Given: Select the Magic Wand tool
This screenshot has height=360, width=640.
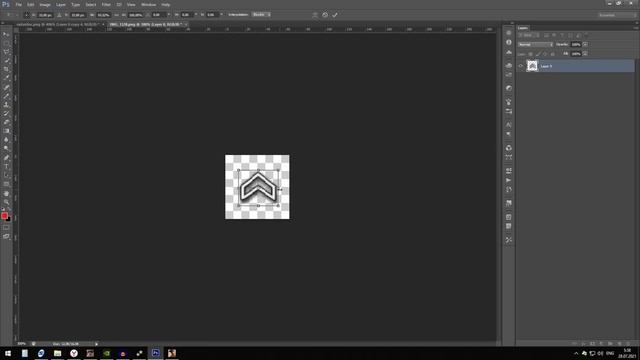Looking at the screenshot, I should point(6,61).
